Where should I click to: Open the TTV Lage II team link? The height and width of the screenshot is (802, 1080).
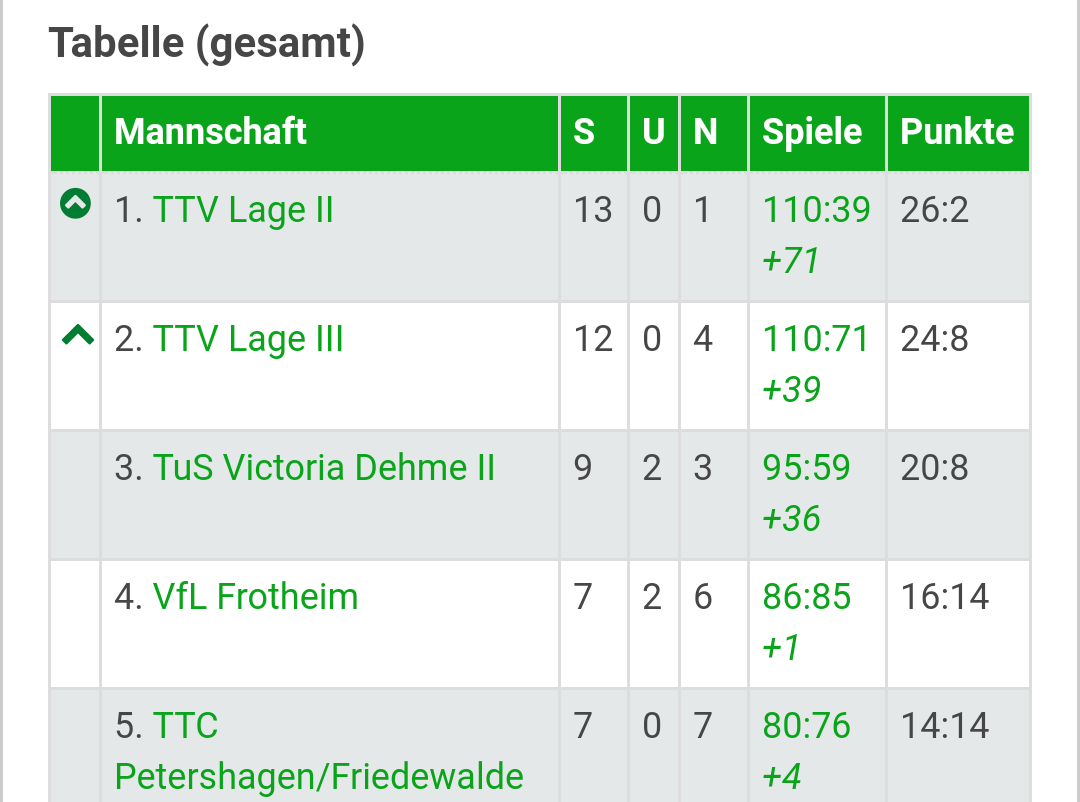(x=243, y=211)
